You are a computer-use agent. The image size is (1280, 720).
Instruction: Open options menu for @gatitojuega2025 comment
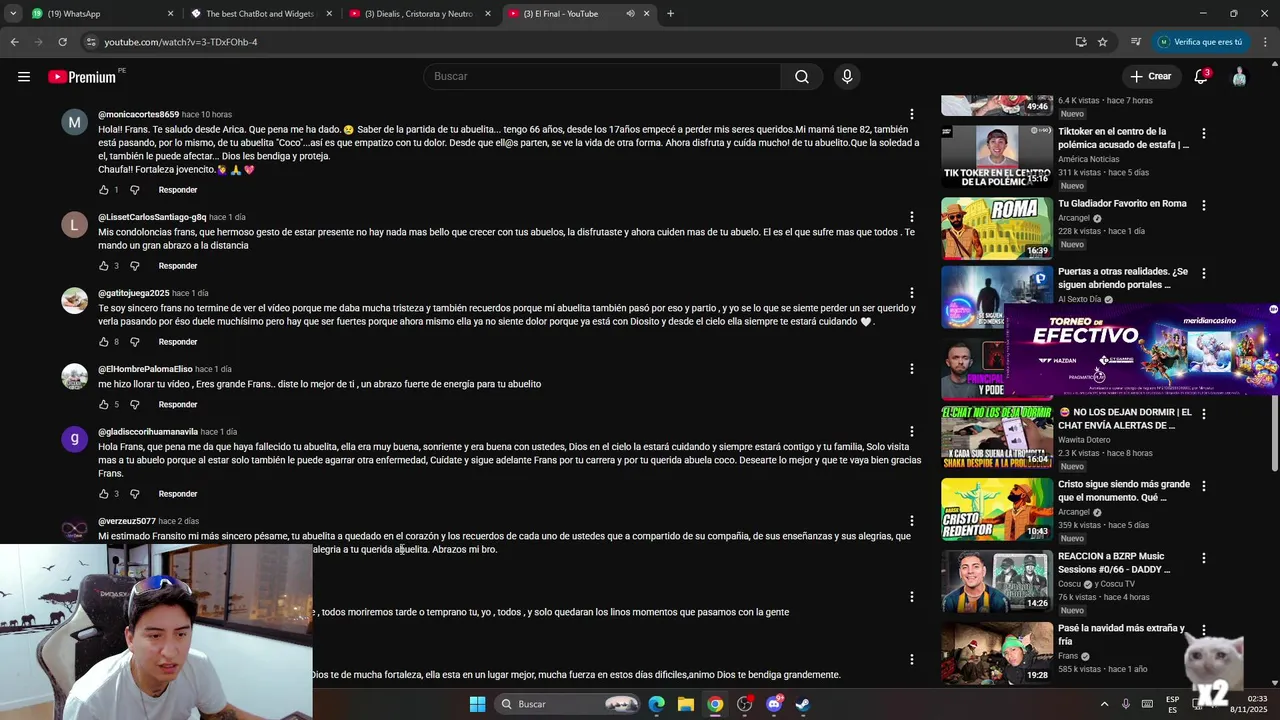tap(911, 293)
